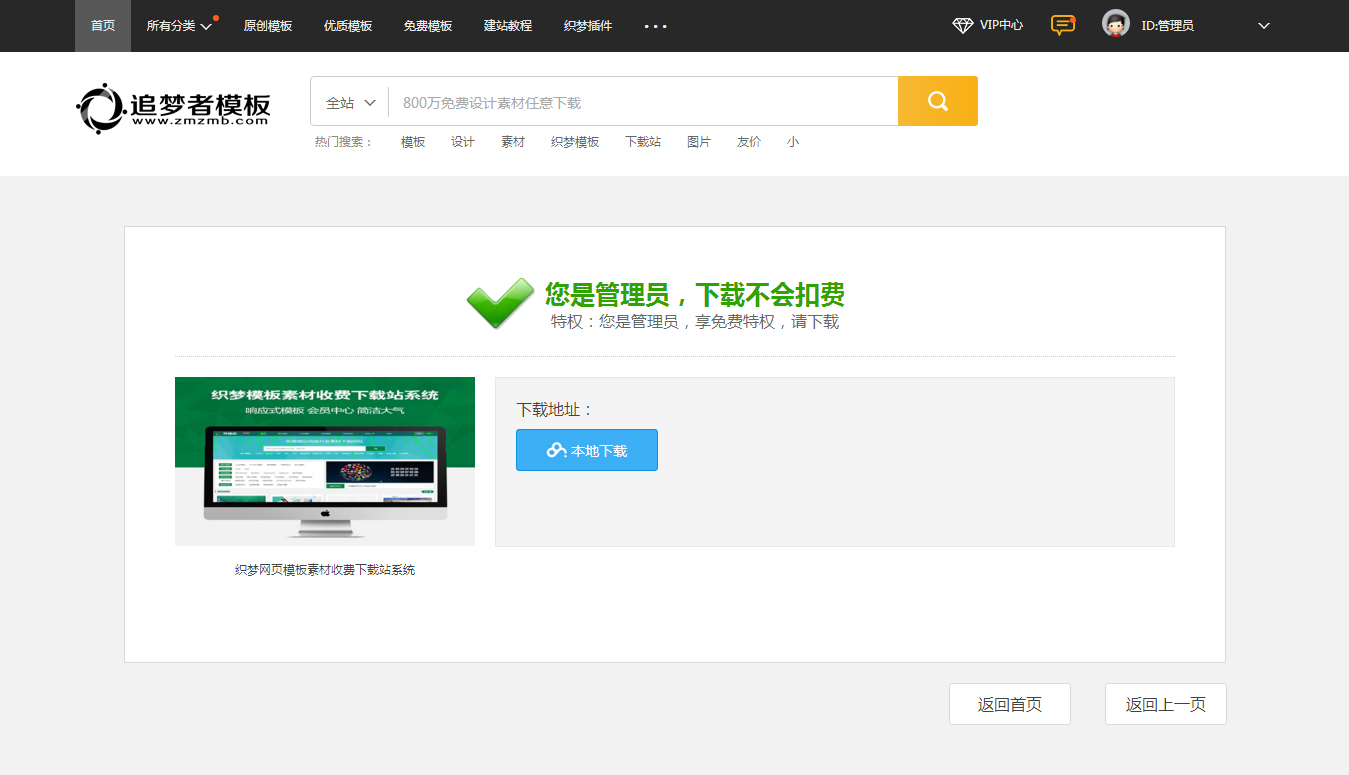The height and width of the screenshot is (775, 1349).
Task: Open the 原创模板 menu item
Action: click(268, 26)
